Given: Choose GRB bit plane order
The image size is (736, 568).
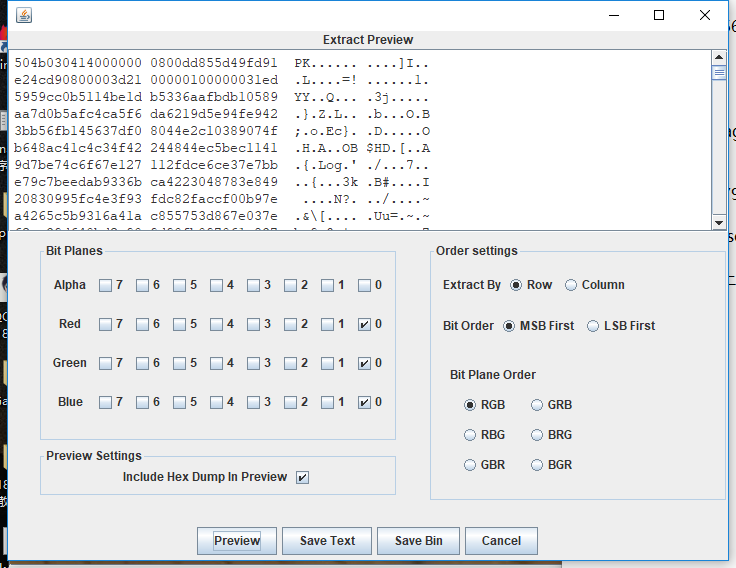Looking at the screenshot, I should (x=538, y=405).
